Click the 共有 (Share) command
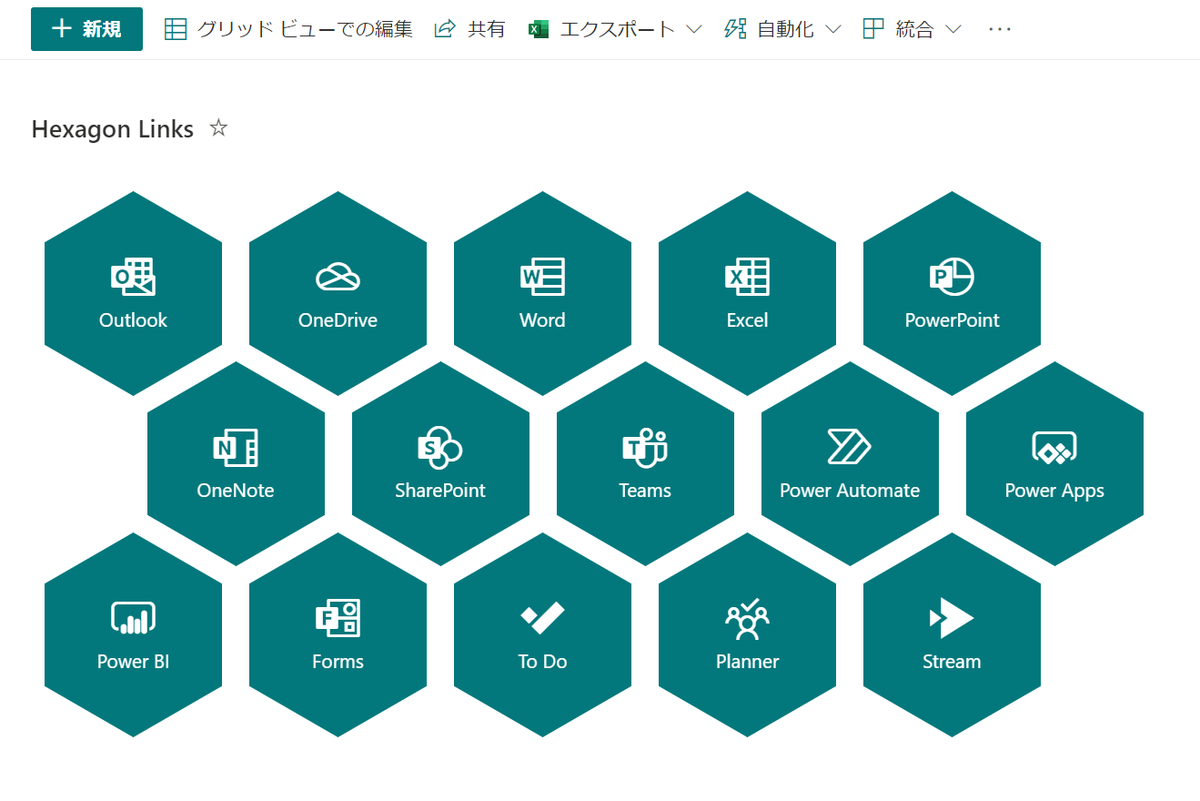The width and height of the screenshot is (1200, 801). pyautogui.click(x=470, y=29)
